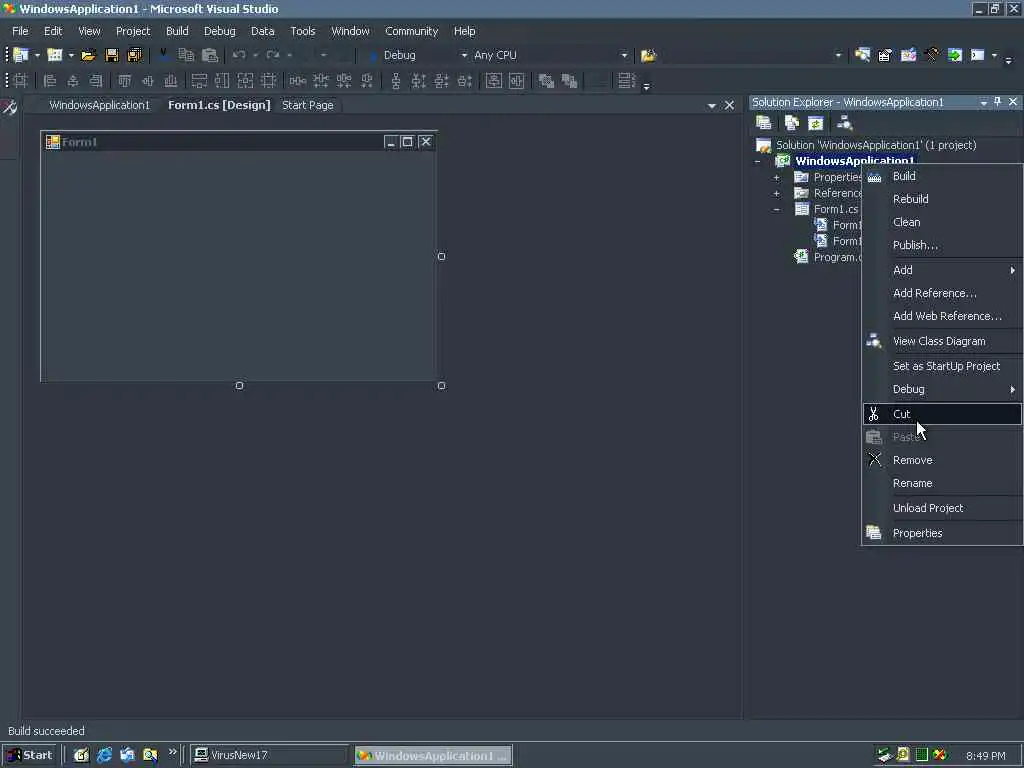Click the Paste icon in the Standard toolbar
This screenshot has height=768, width=1024.
click(x=210, y=56)
